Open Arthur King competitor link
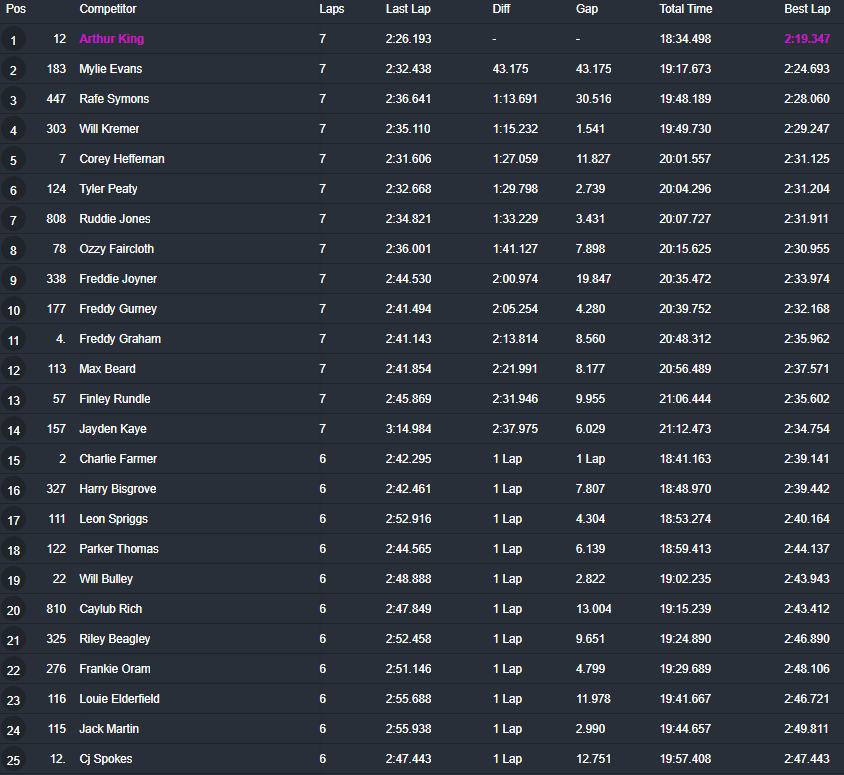Viewport: 844px width, 775px height. coord(112,39)
